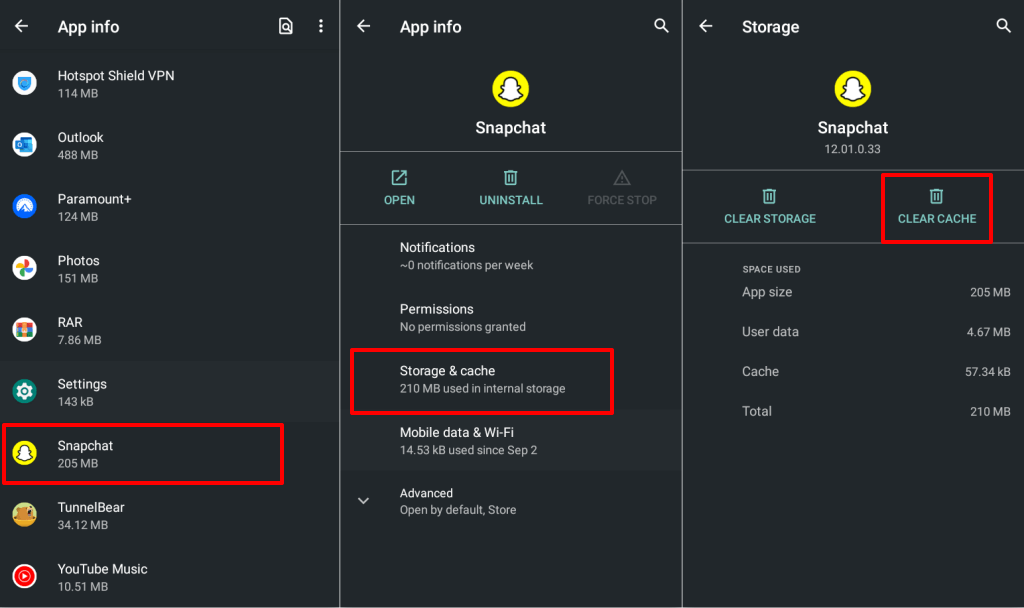Screen dimensions: 1024x608
Task: Open Storage & cache settings
Action: [481, 380]
